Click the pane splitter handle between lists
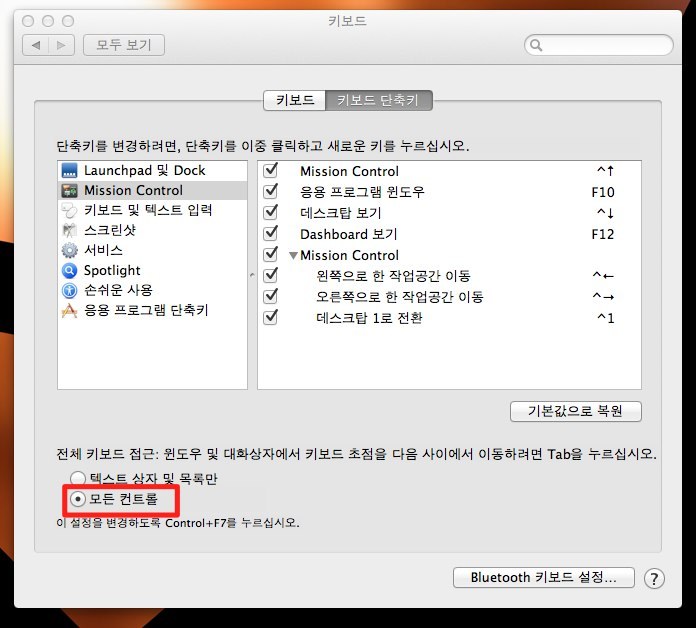Viewport: 696px width, 628px height. 252,275
